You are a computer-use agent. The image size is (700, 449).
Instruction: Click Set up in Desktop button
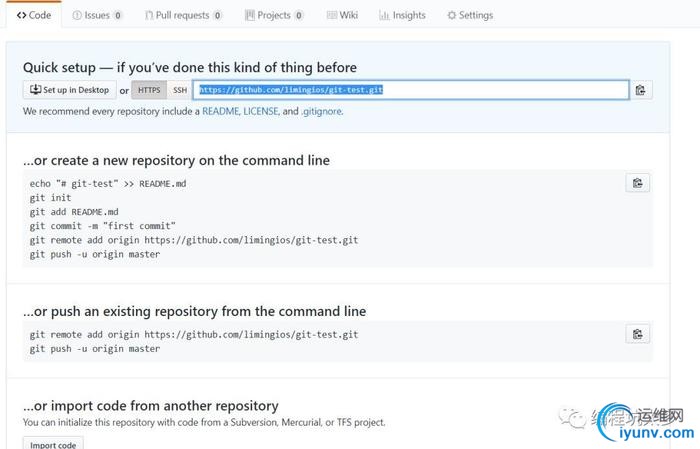click(x=70, y=90)
